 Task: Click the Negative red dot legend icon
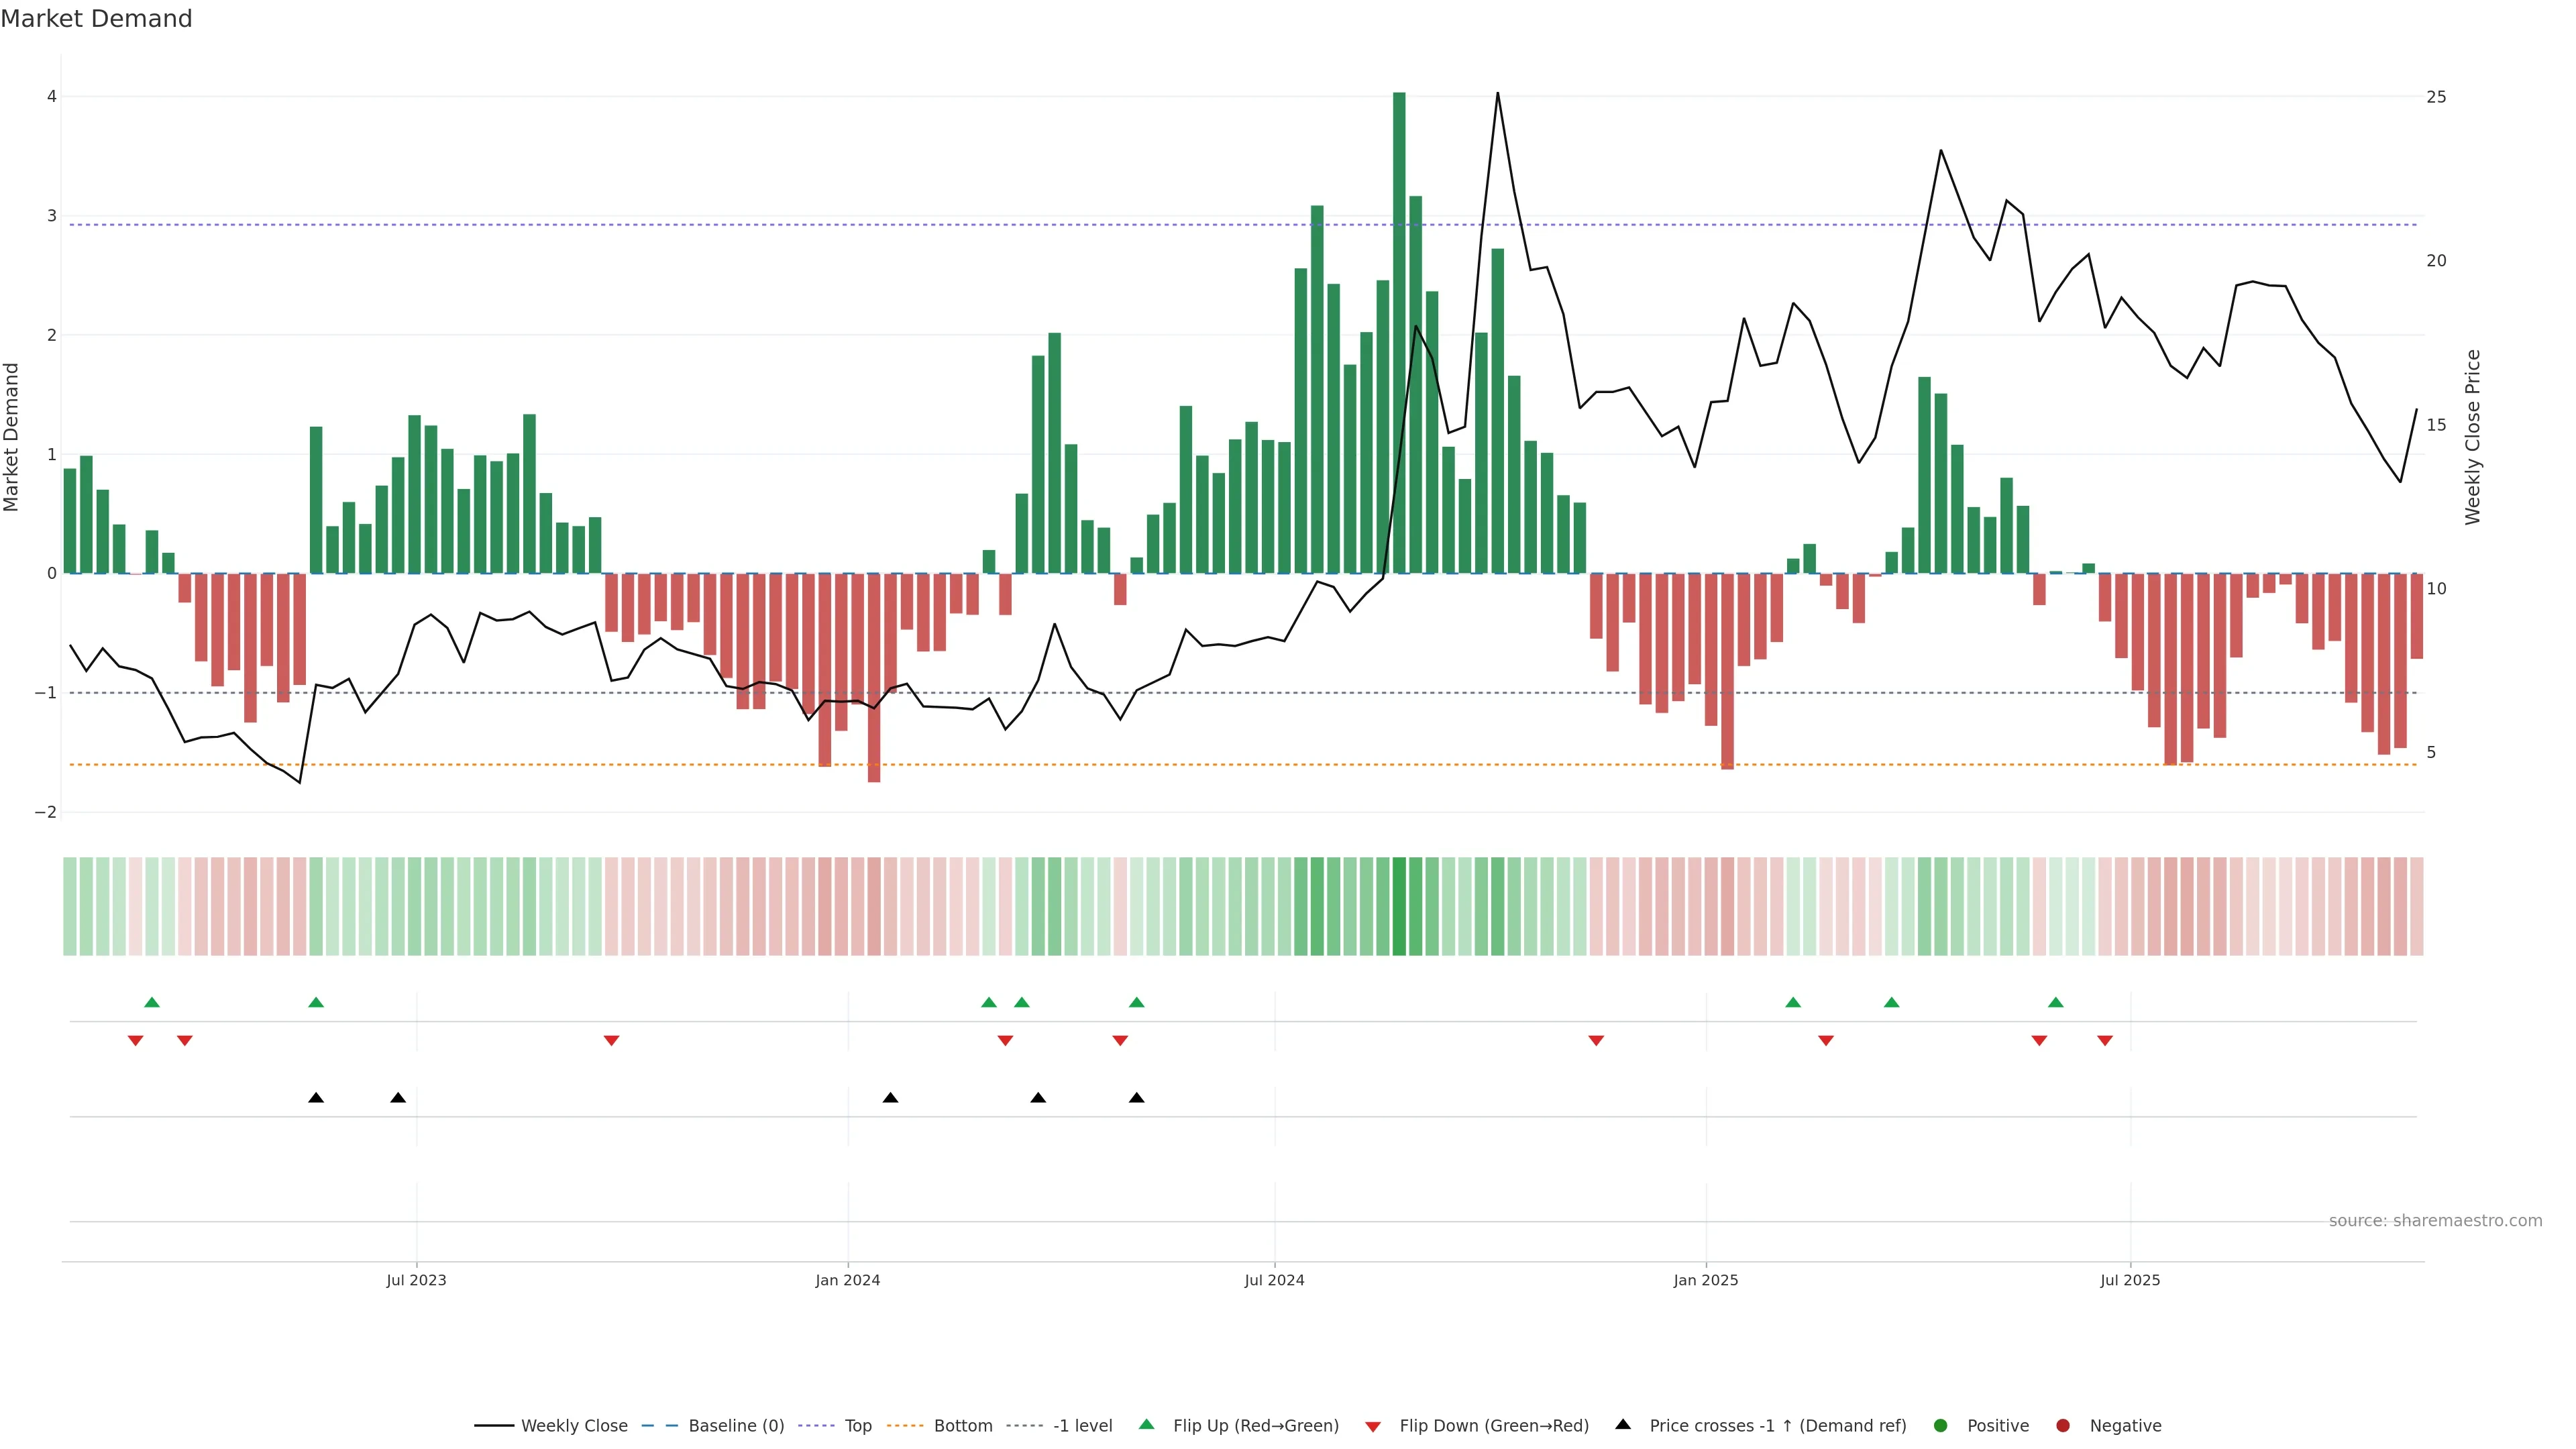pos(2063,1426)
